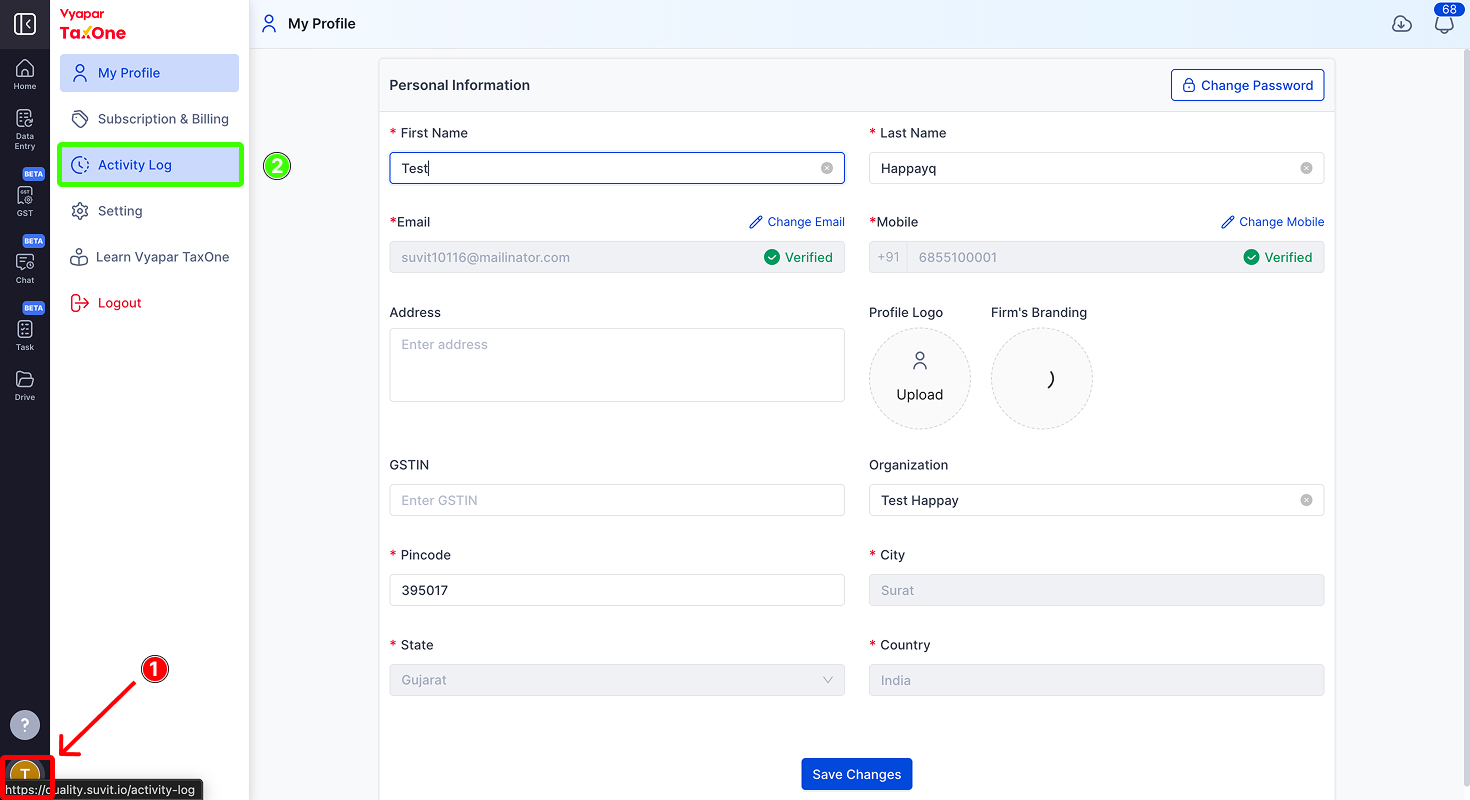1470x800 pixels.
Task: Open Learn Vyapar TaxOne menu item
Action: 149,257
